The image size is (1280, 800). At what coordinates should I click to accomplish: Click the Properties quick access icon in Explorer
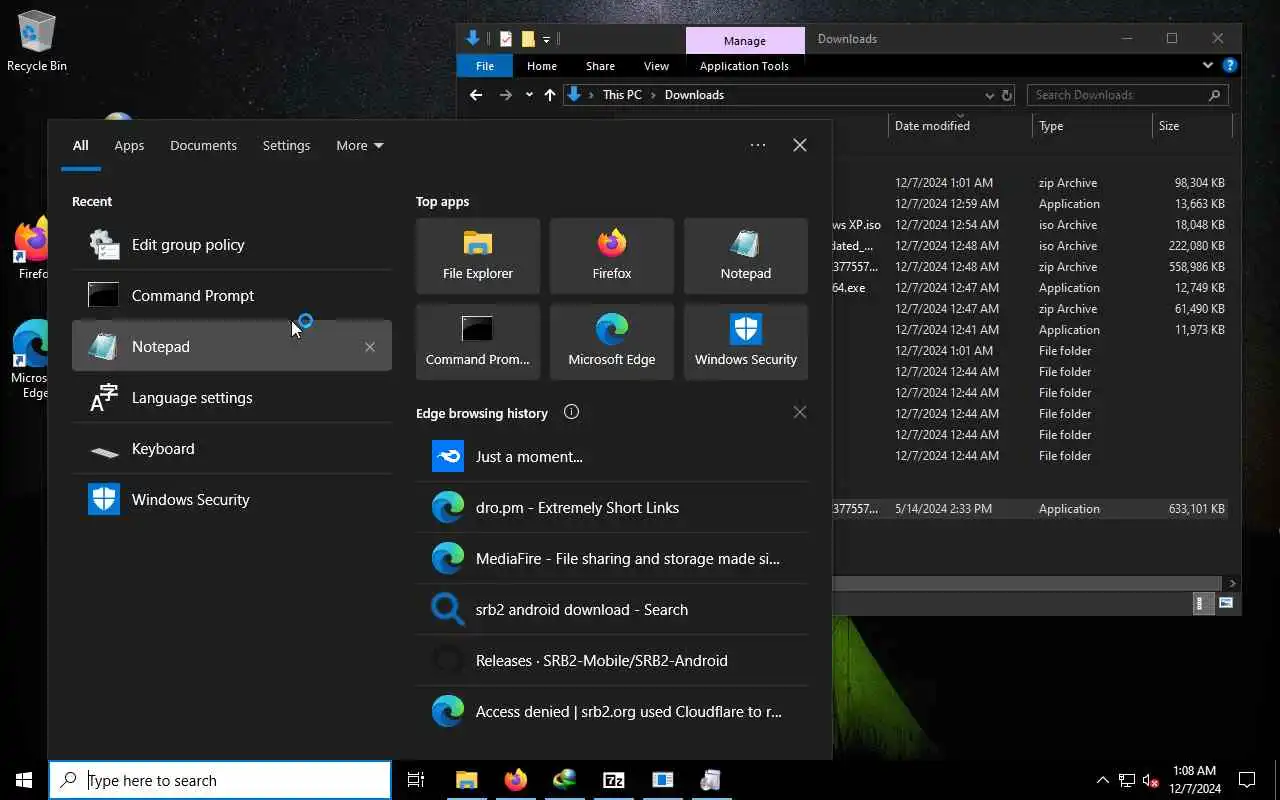coord(506,39)
